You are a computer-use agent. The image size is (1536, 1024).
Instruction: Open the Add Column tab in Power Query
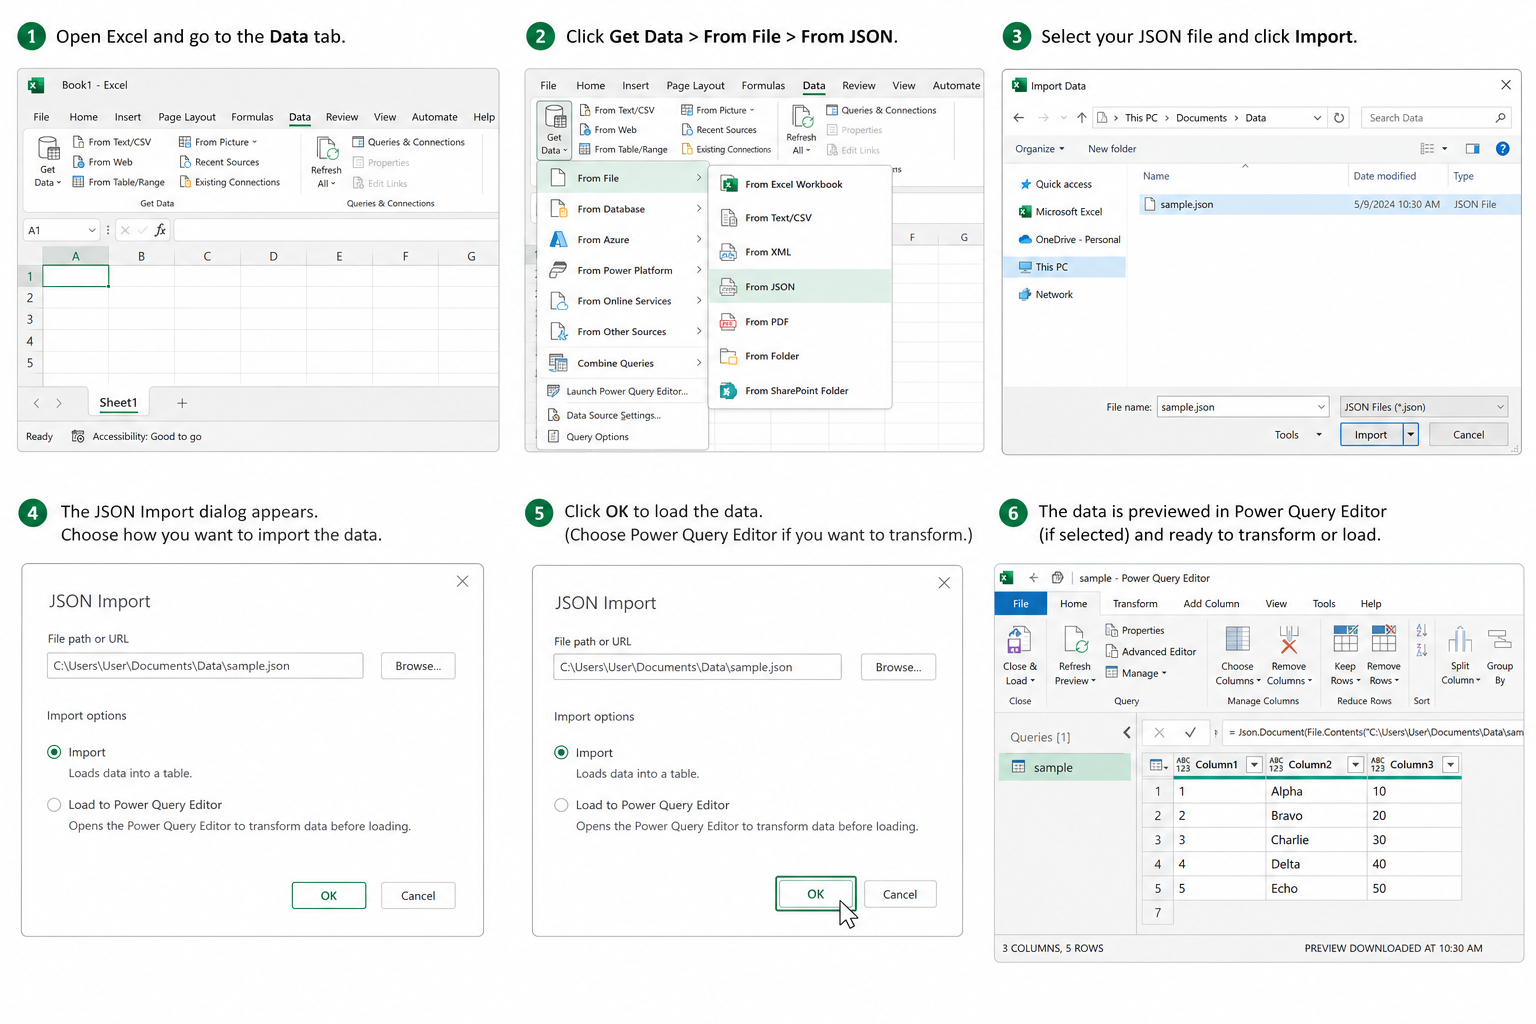coord(1211,604)
